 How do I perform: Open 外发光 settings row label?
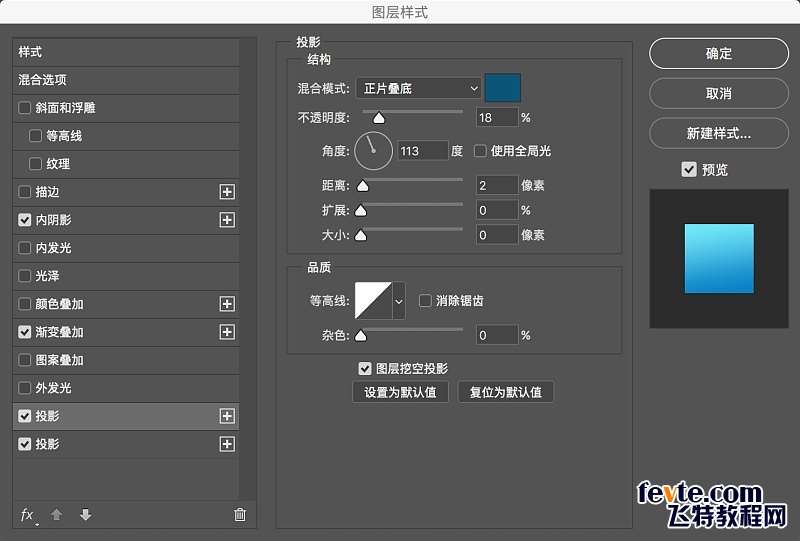(x=53, y=388)
